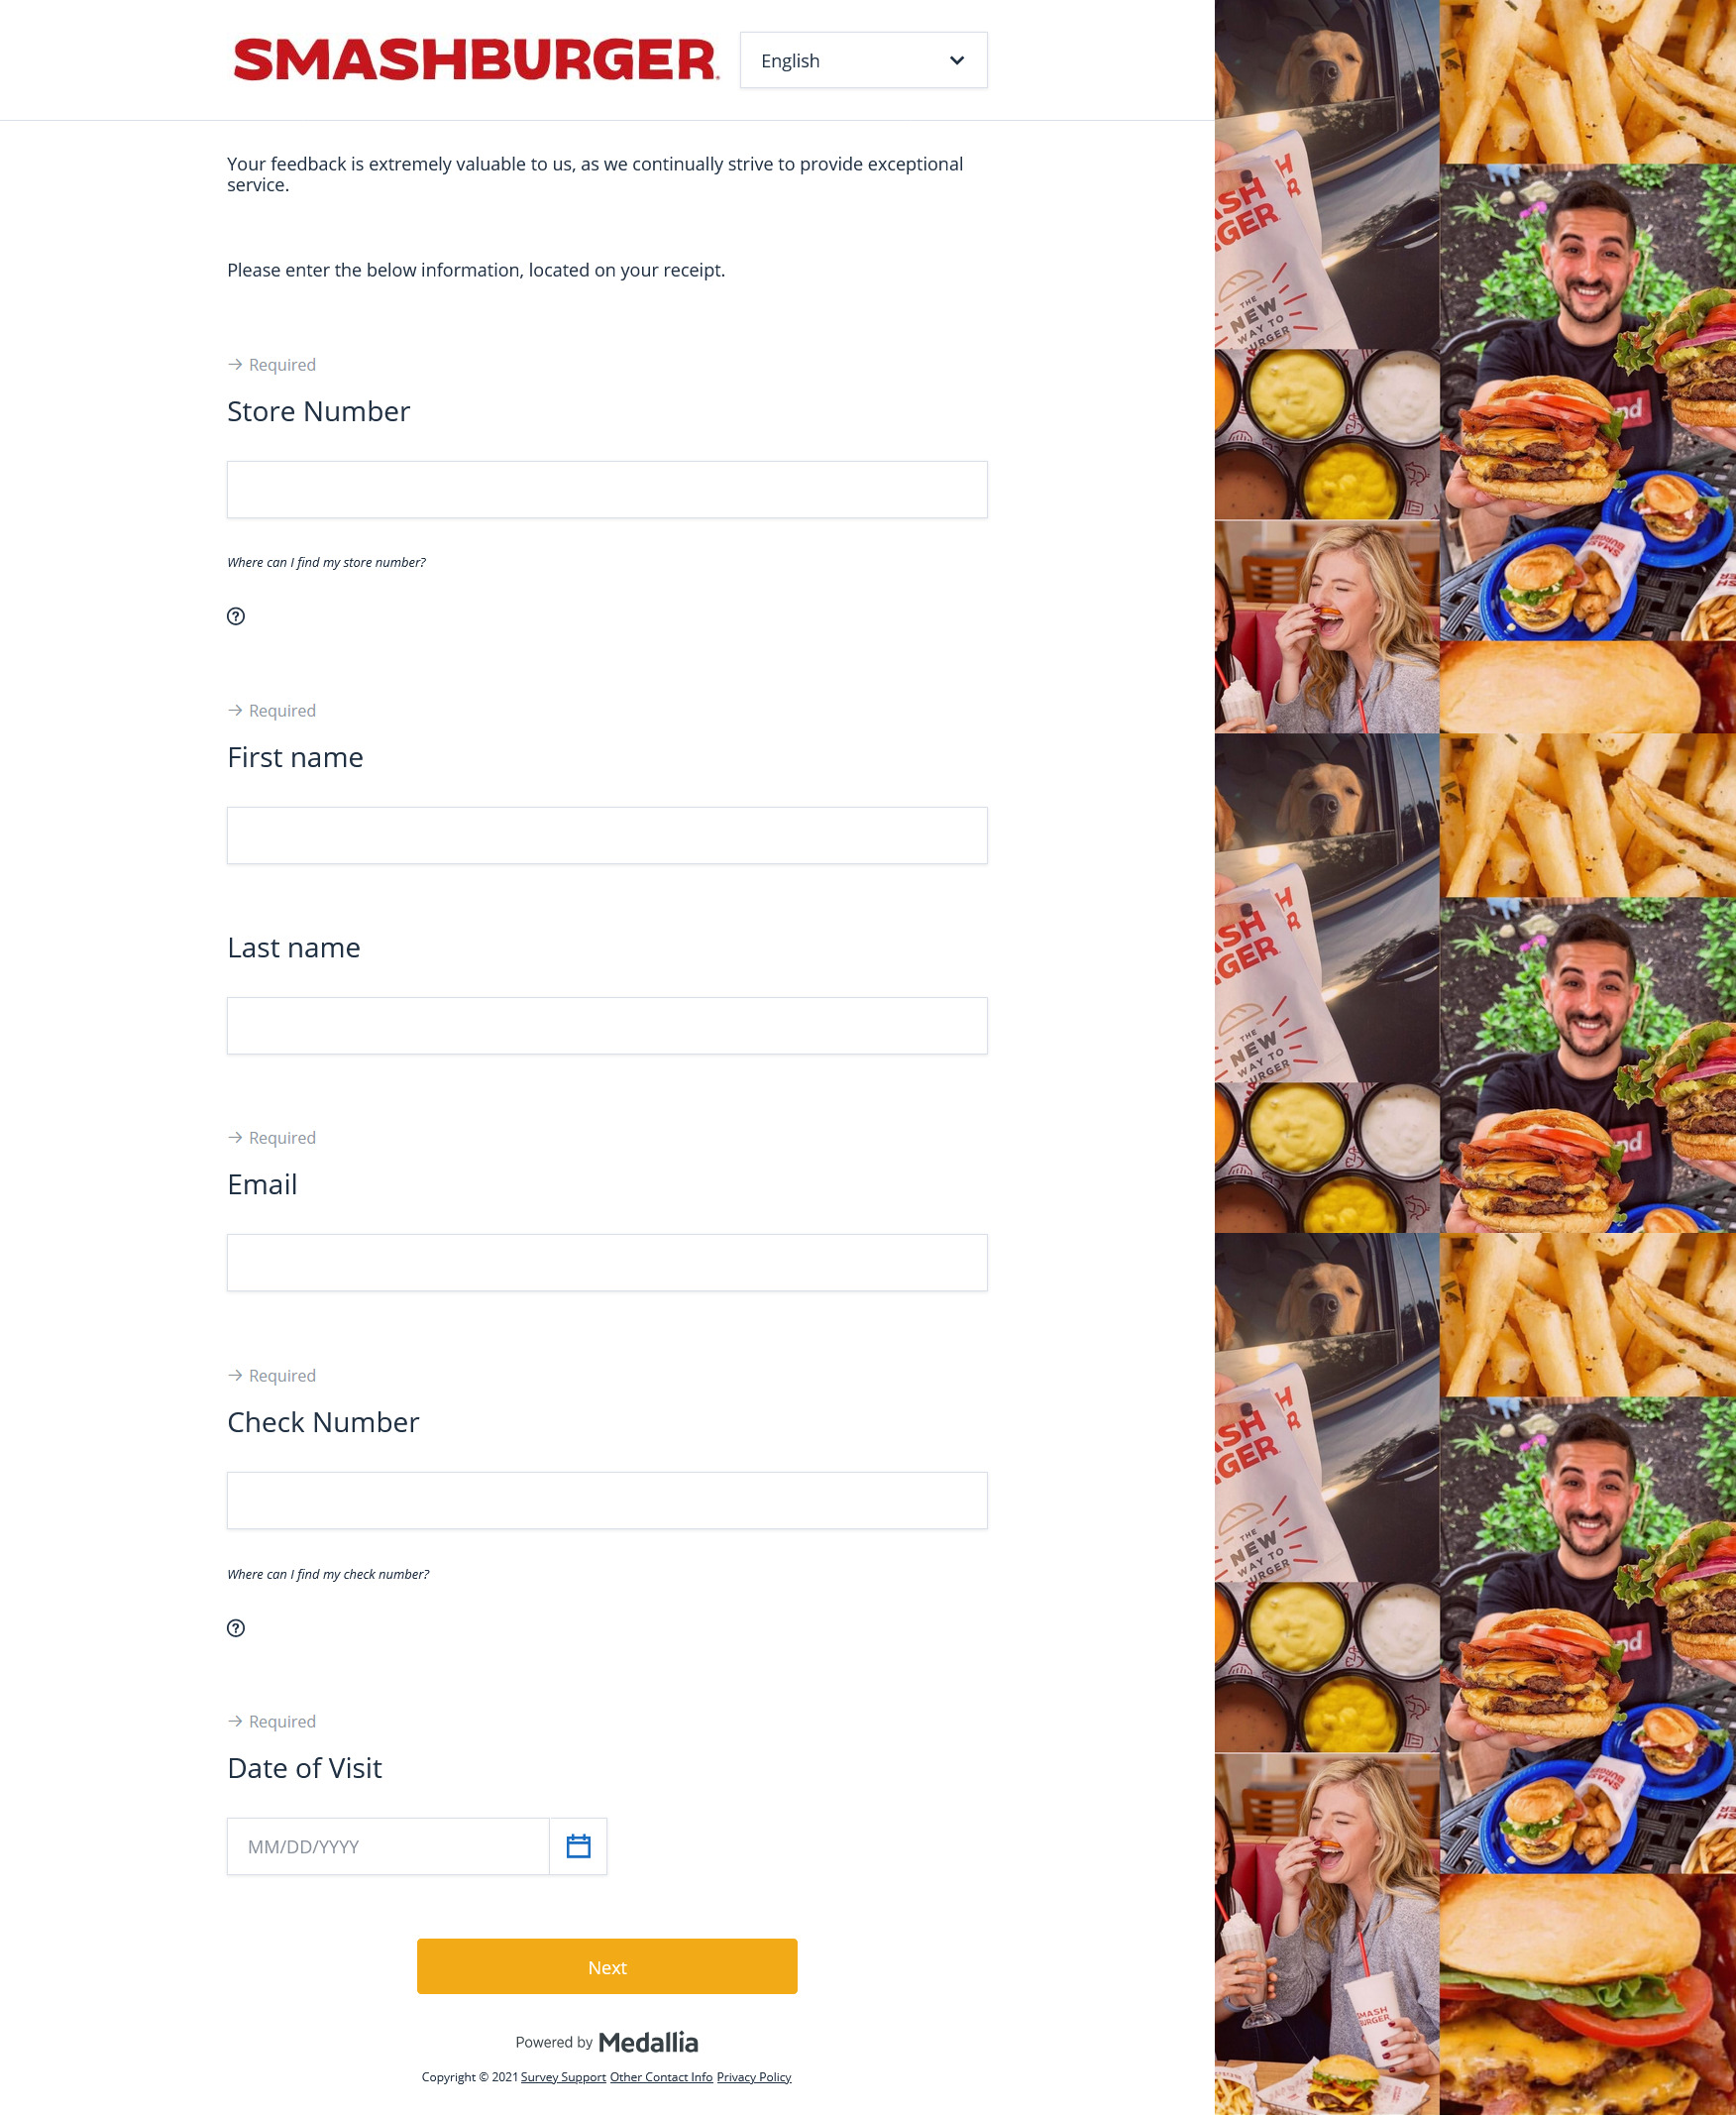Open the calendar date picker icon

pos(578,1846)
